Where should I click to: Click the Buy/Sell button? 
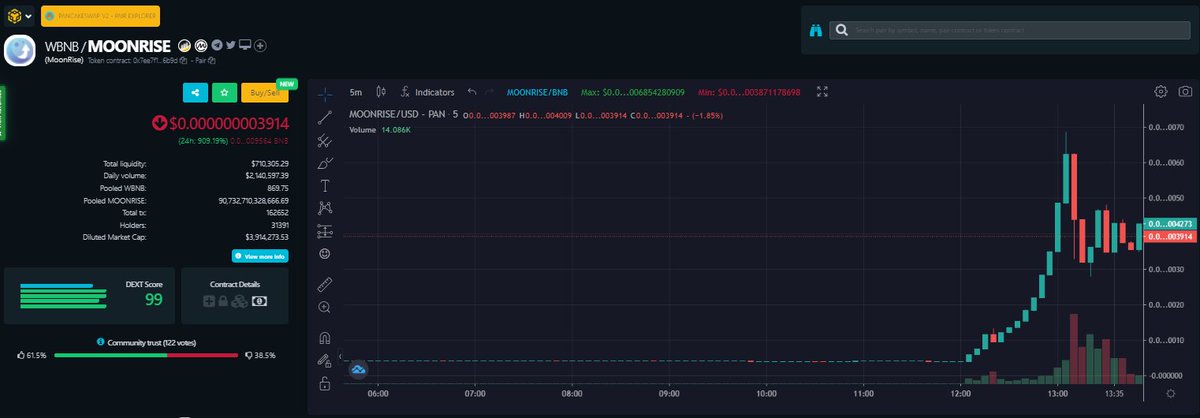click(x=264, y=92)
